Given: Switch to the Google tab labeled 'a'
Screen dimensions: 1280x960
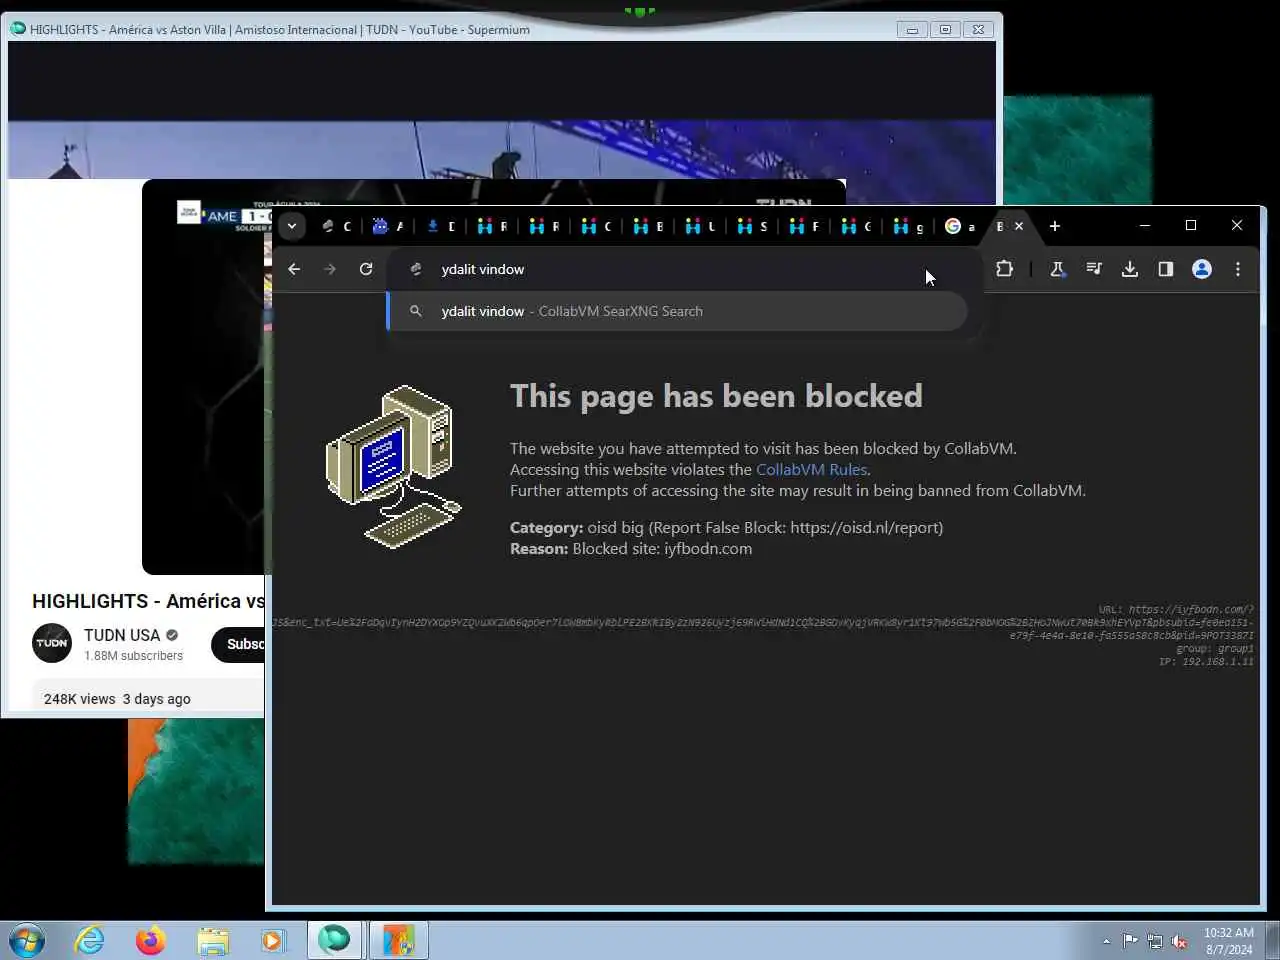Looking at the screenshot, I should [x=960, y=226].
